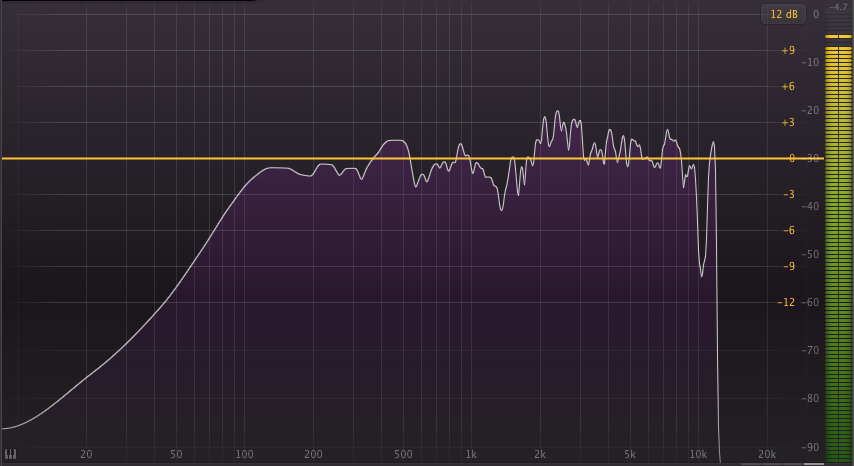Open the 12 dB display range menu

click(x=783, y=14)
